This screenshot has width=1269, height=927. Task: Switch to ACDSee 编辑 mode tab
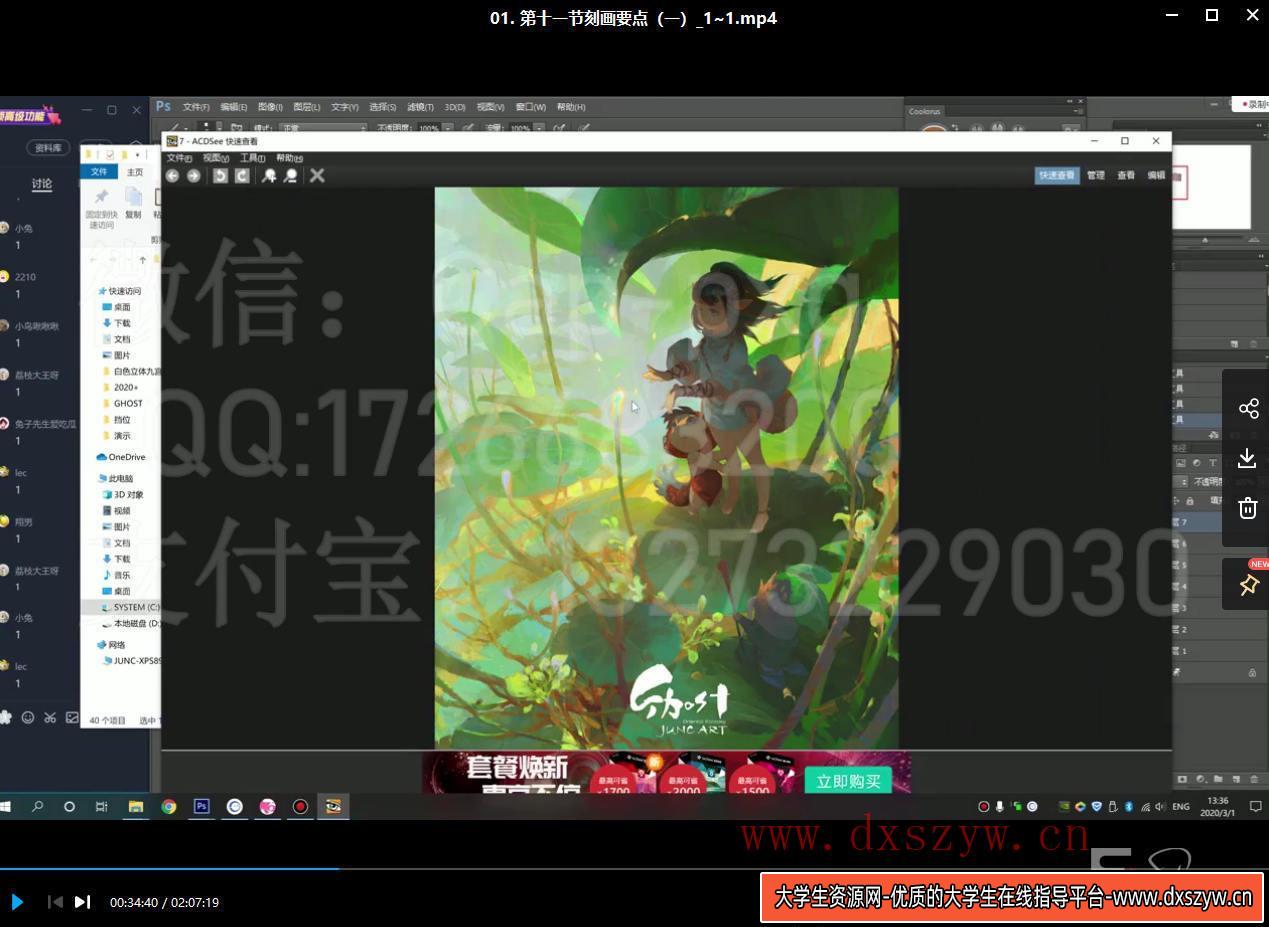[x=1156, y=175]
